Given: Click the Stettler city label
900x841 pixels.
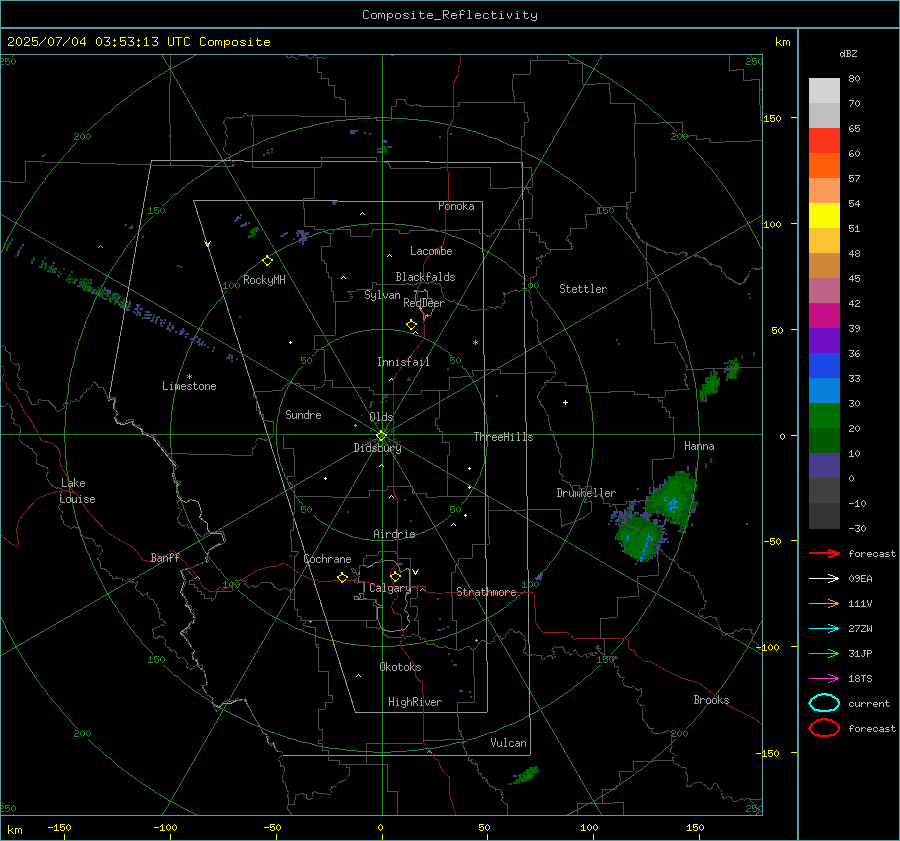Looking at the screenshot, I should (x=583, y=289).
